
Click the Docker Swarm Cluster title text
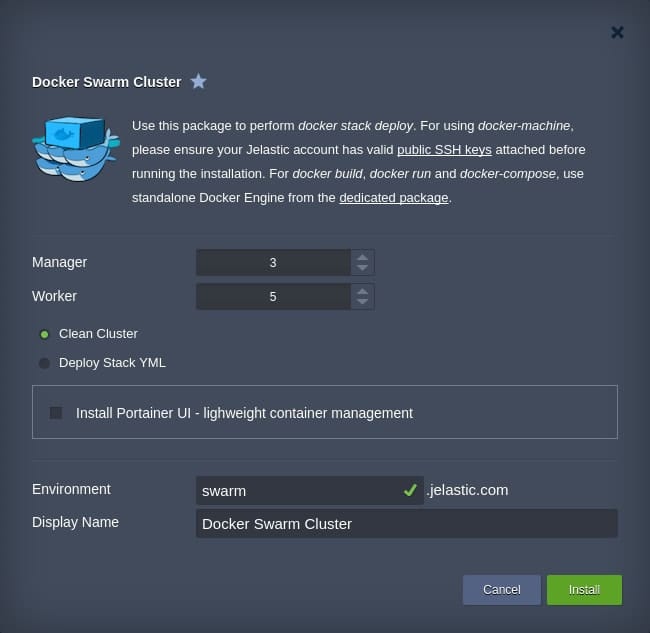pyautogui.click(x=107, y=82)
